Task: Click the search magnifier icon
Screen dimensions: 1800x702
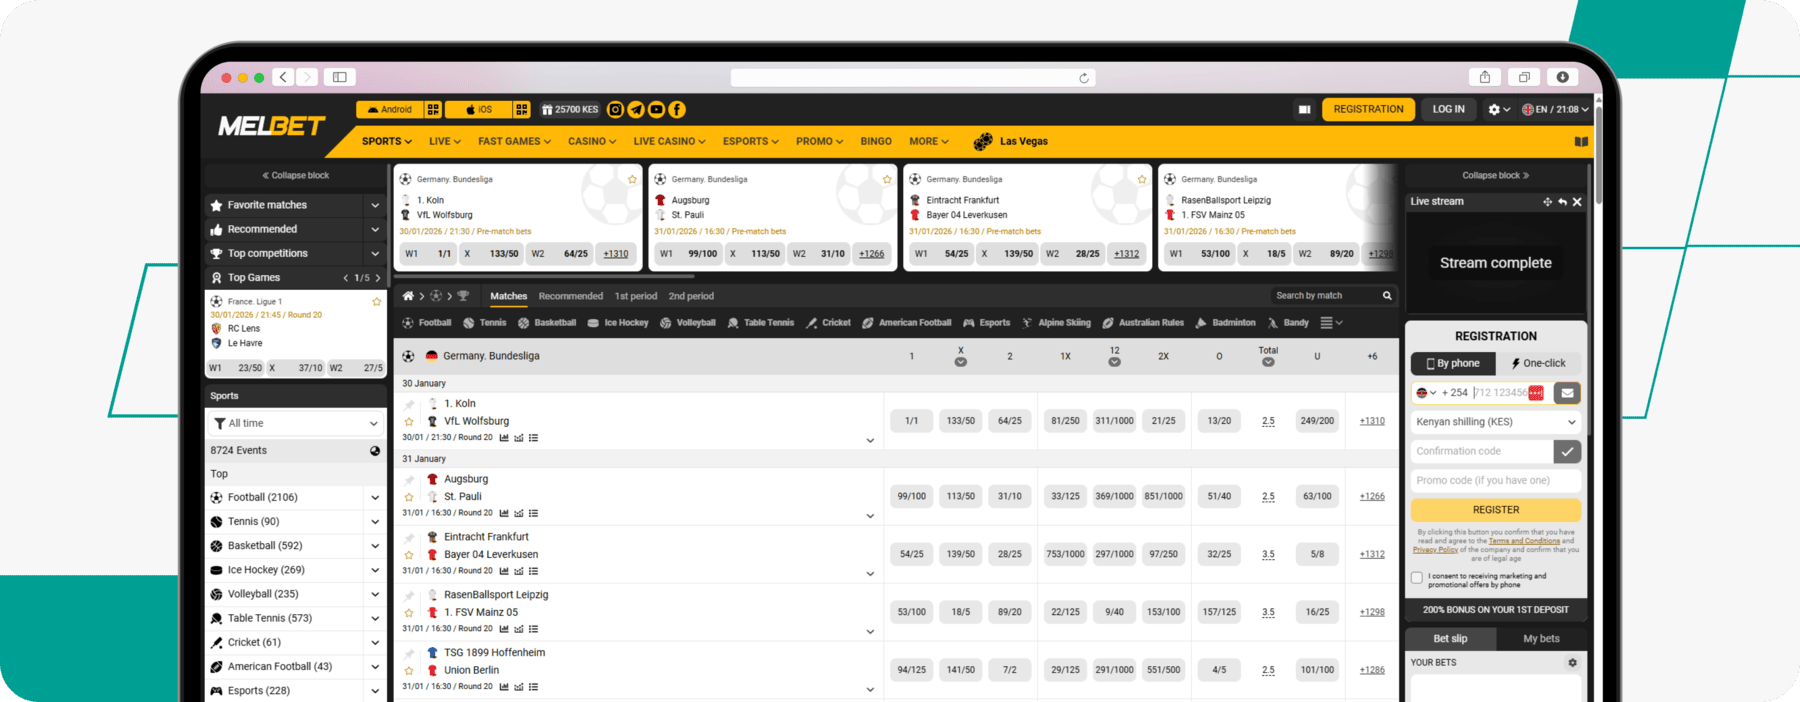Action: click(x=1387, y=296)
